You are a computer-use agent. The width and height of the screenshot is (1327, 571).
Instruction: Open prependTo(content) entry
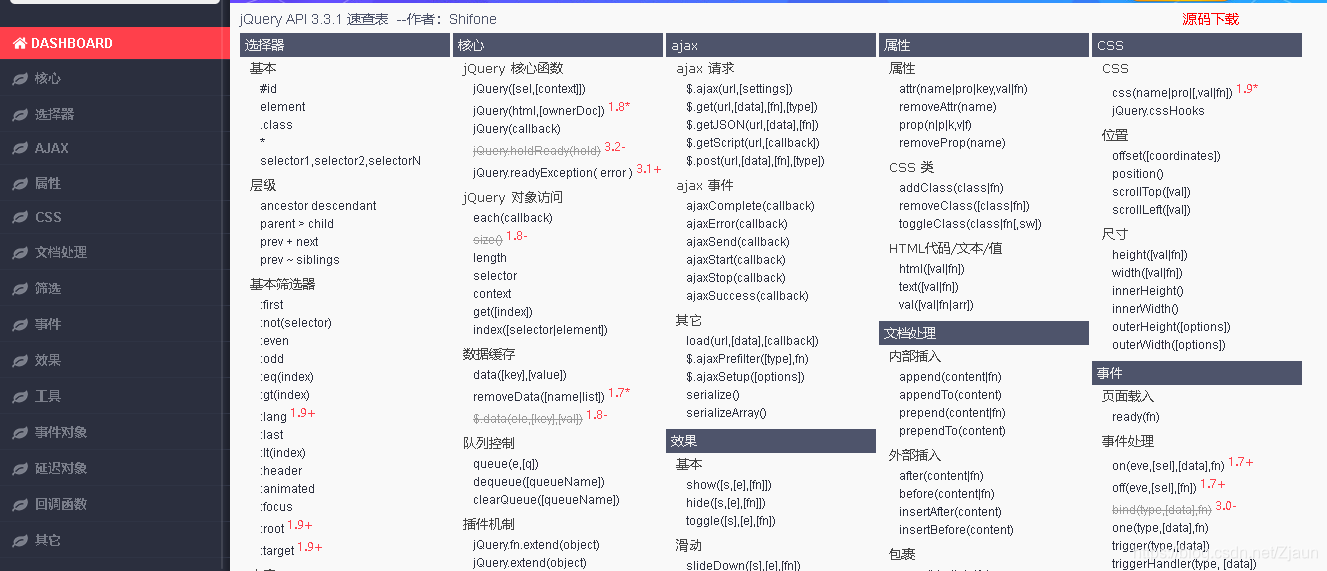pyautogui.click(x=952, y=431)
